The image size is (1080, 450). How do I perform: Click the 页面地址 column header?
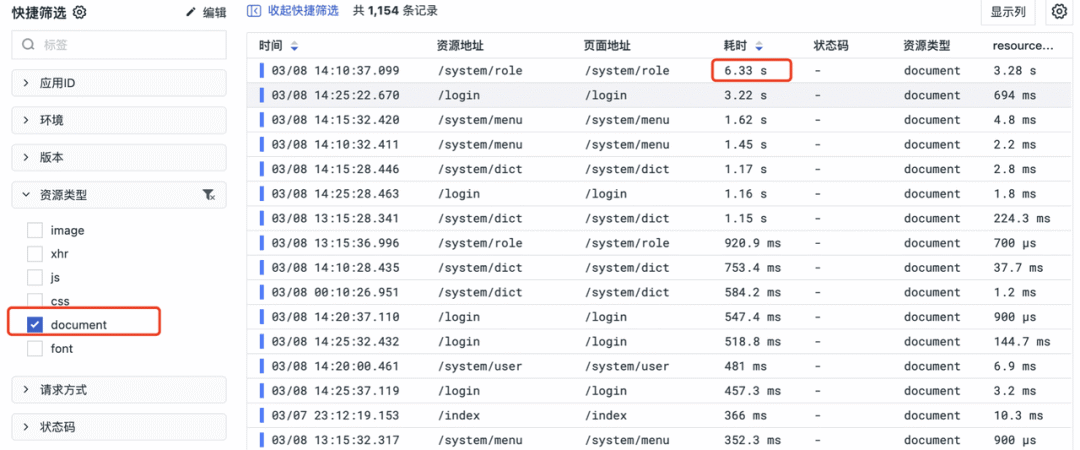coord(608,46)
